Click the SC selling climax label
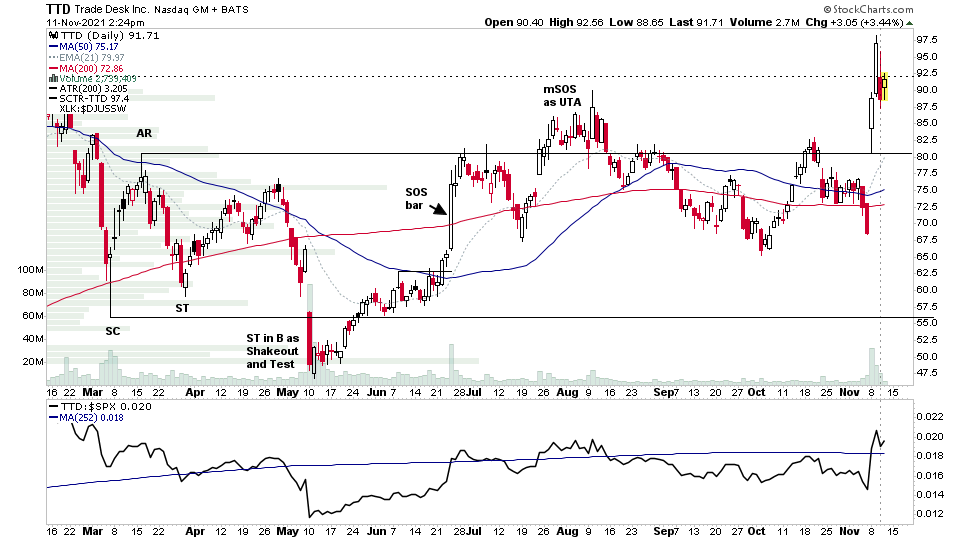Viewport: 960px width, 540px height. coord(113,331)
